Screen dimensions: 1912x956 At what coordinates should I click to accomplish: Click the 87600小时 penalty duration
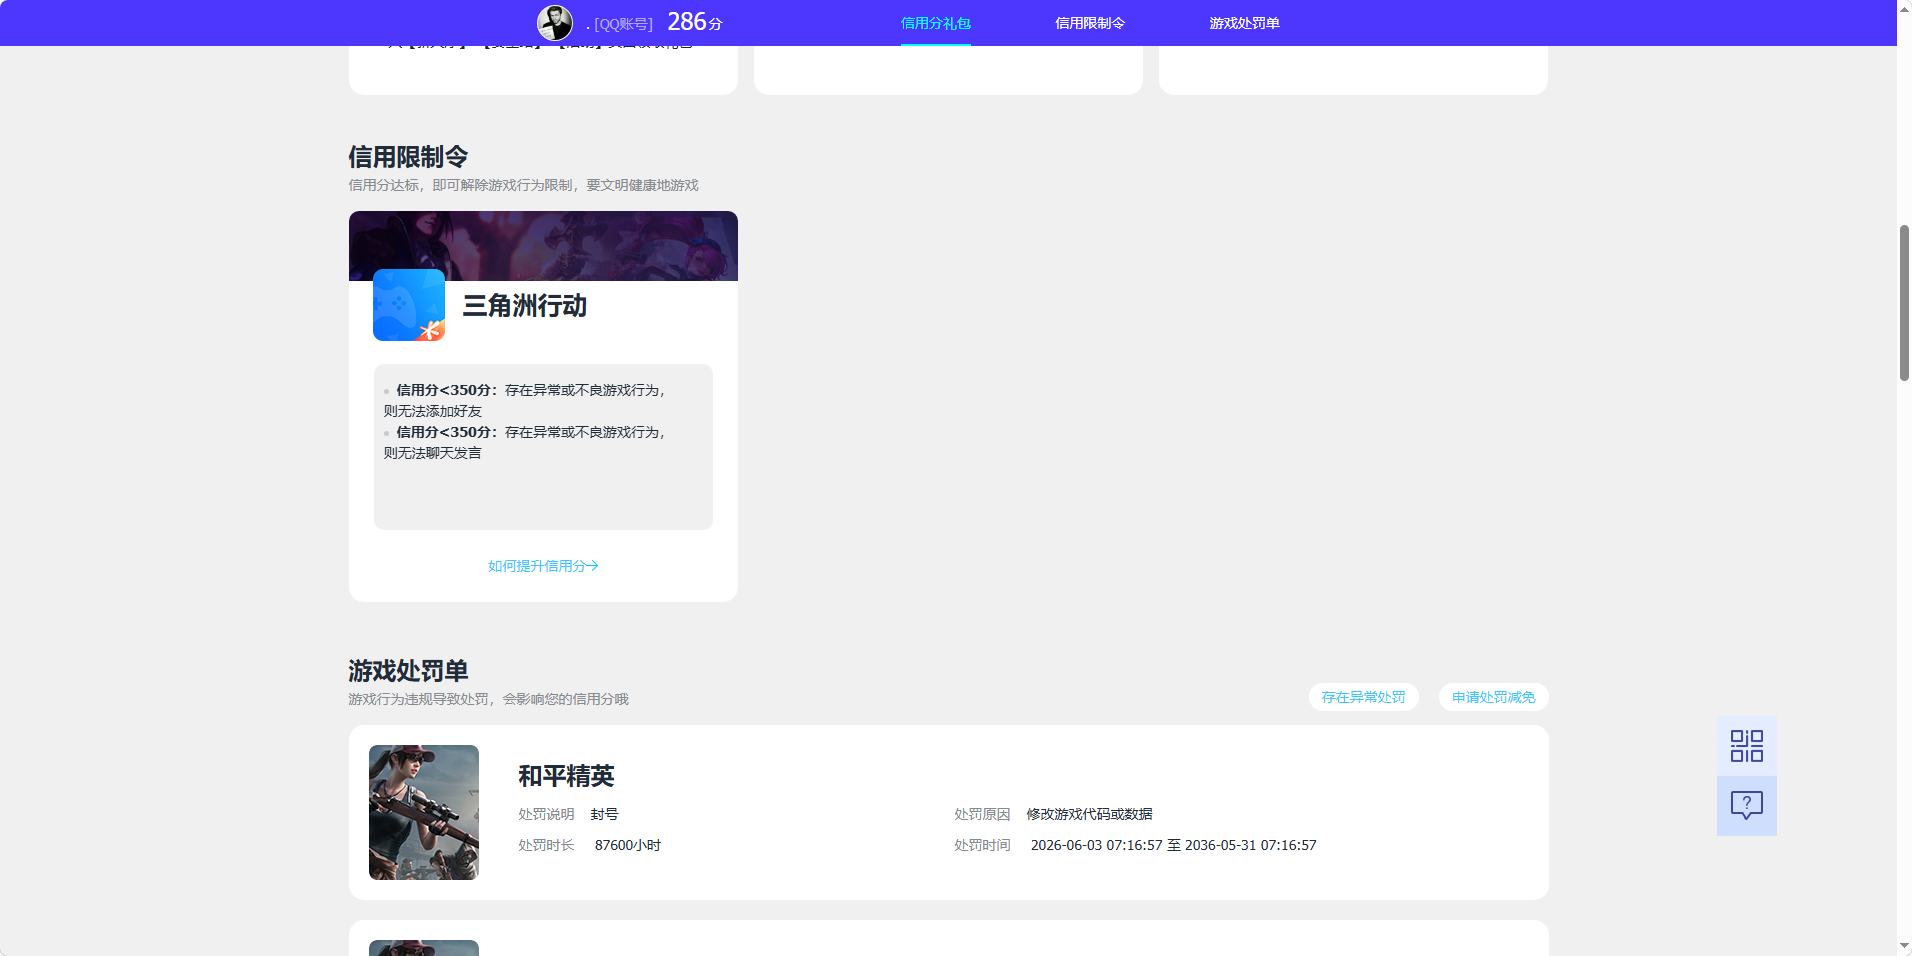(x=628, y=845)
